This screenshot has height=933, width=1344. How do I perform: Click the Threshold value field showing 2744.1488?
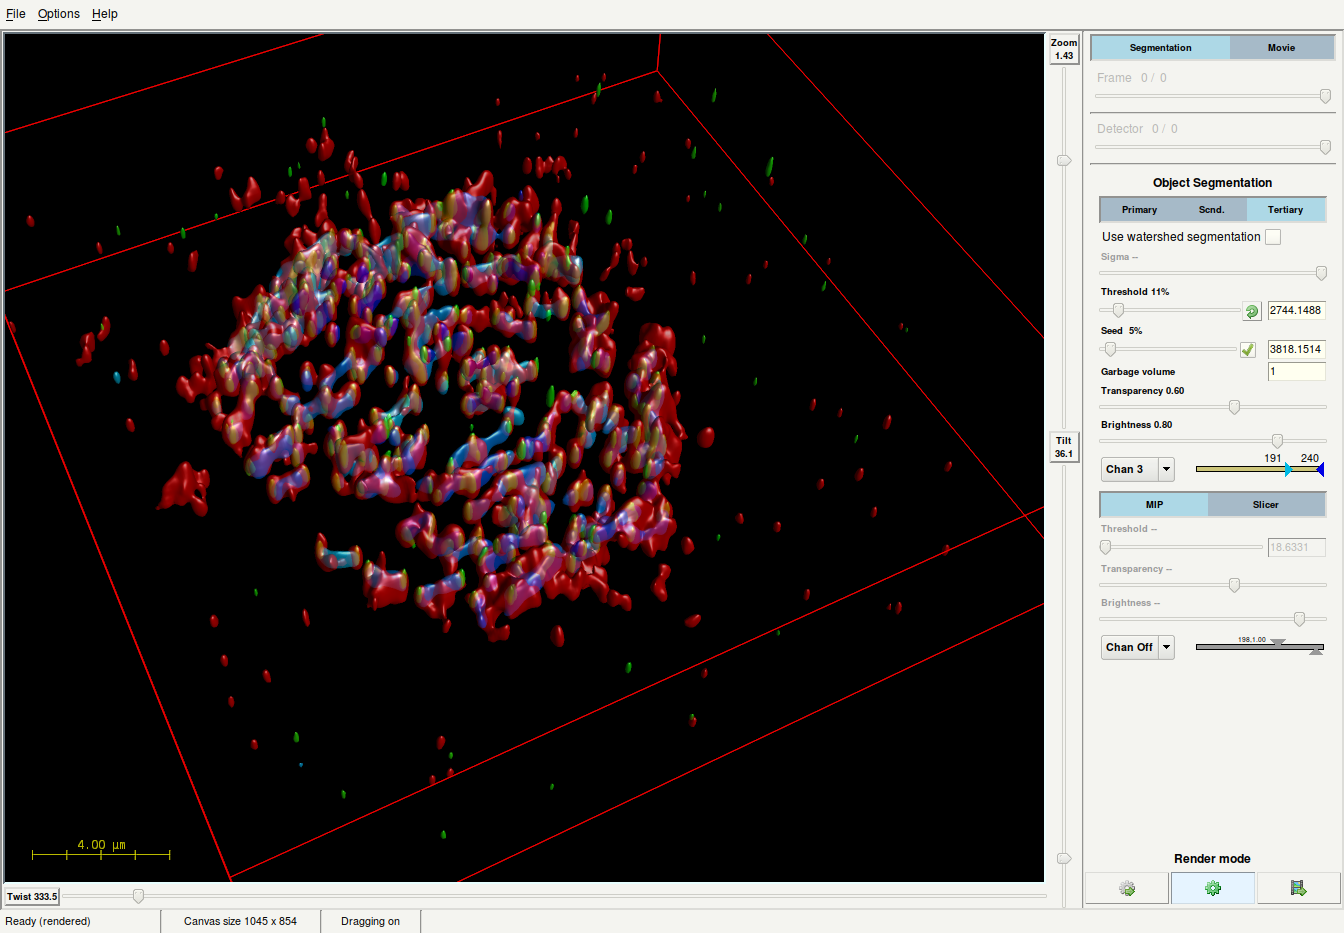click(1296, 310)
